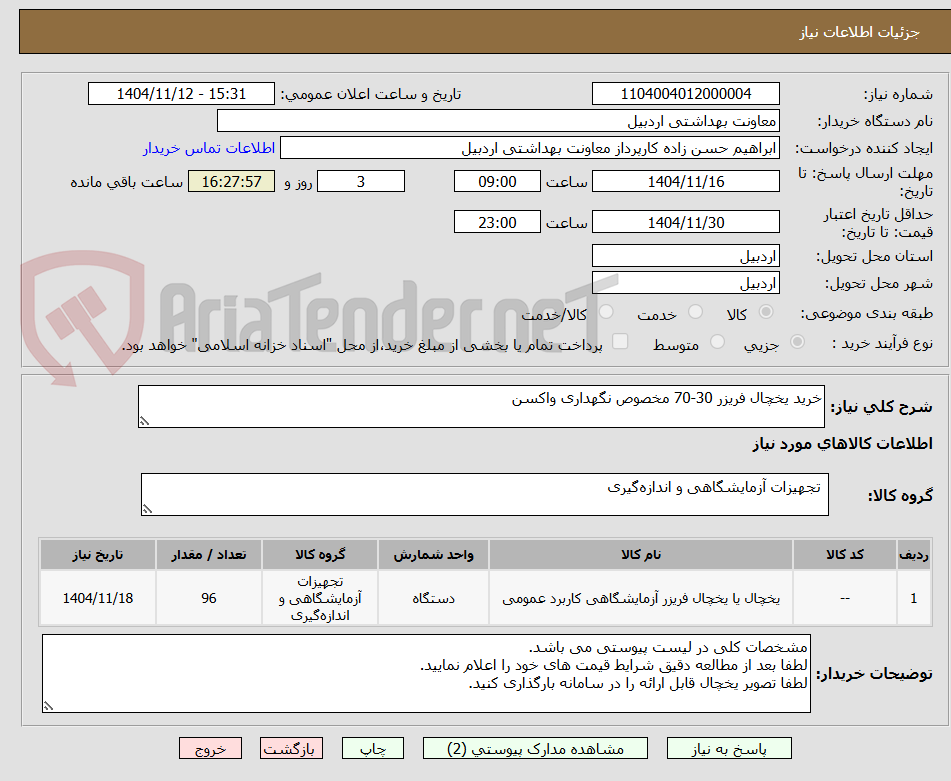The height and width of the screenshot is (781, 951).
Task: Click the announcement date 1404/11/12 field
Action: [181, 94]
